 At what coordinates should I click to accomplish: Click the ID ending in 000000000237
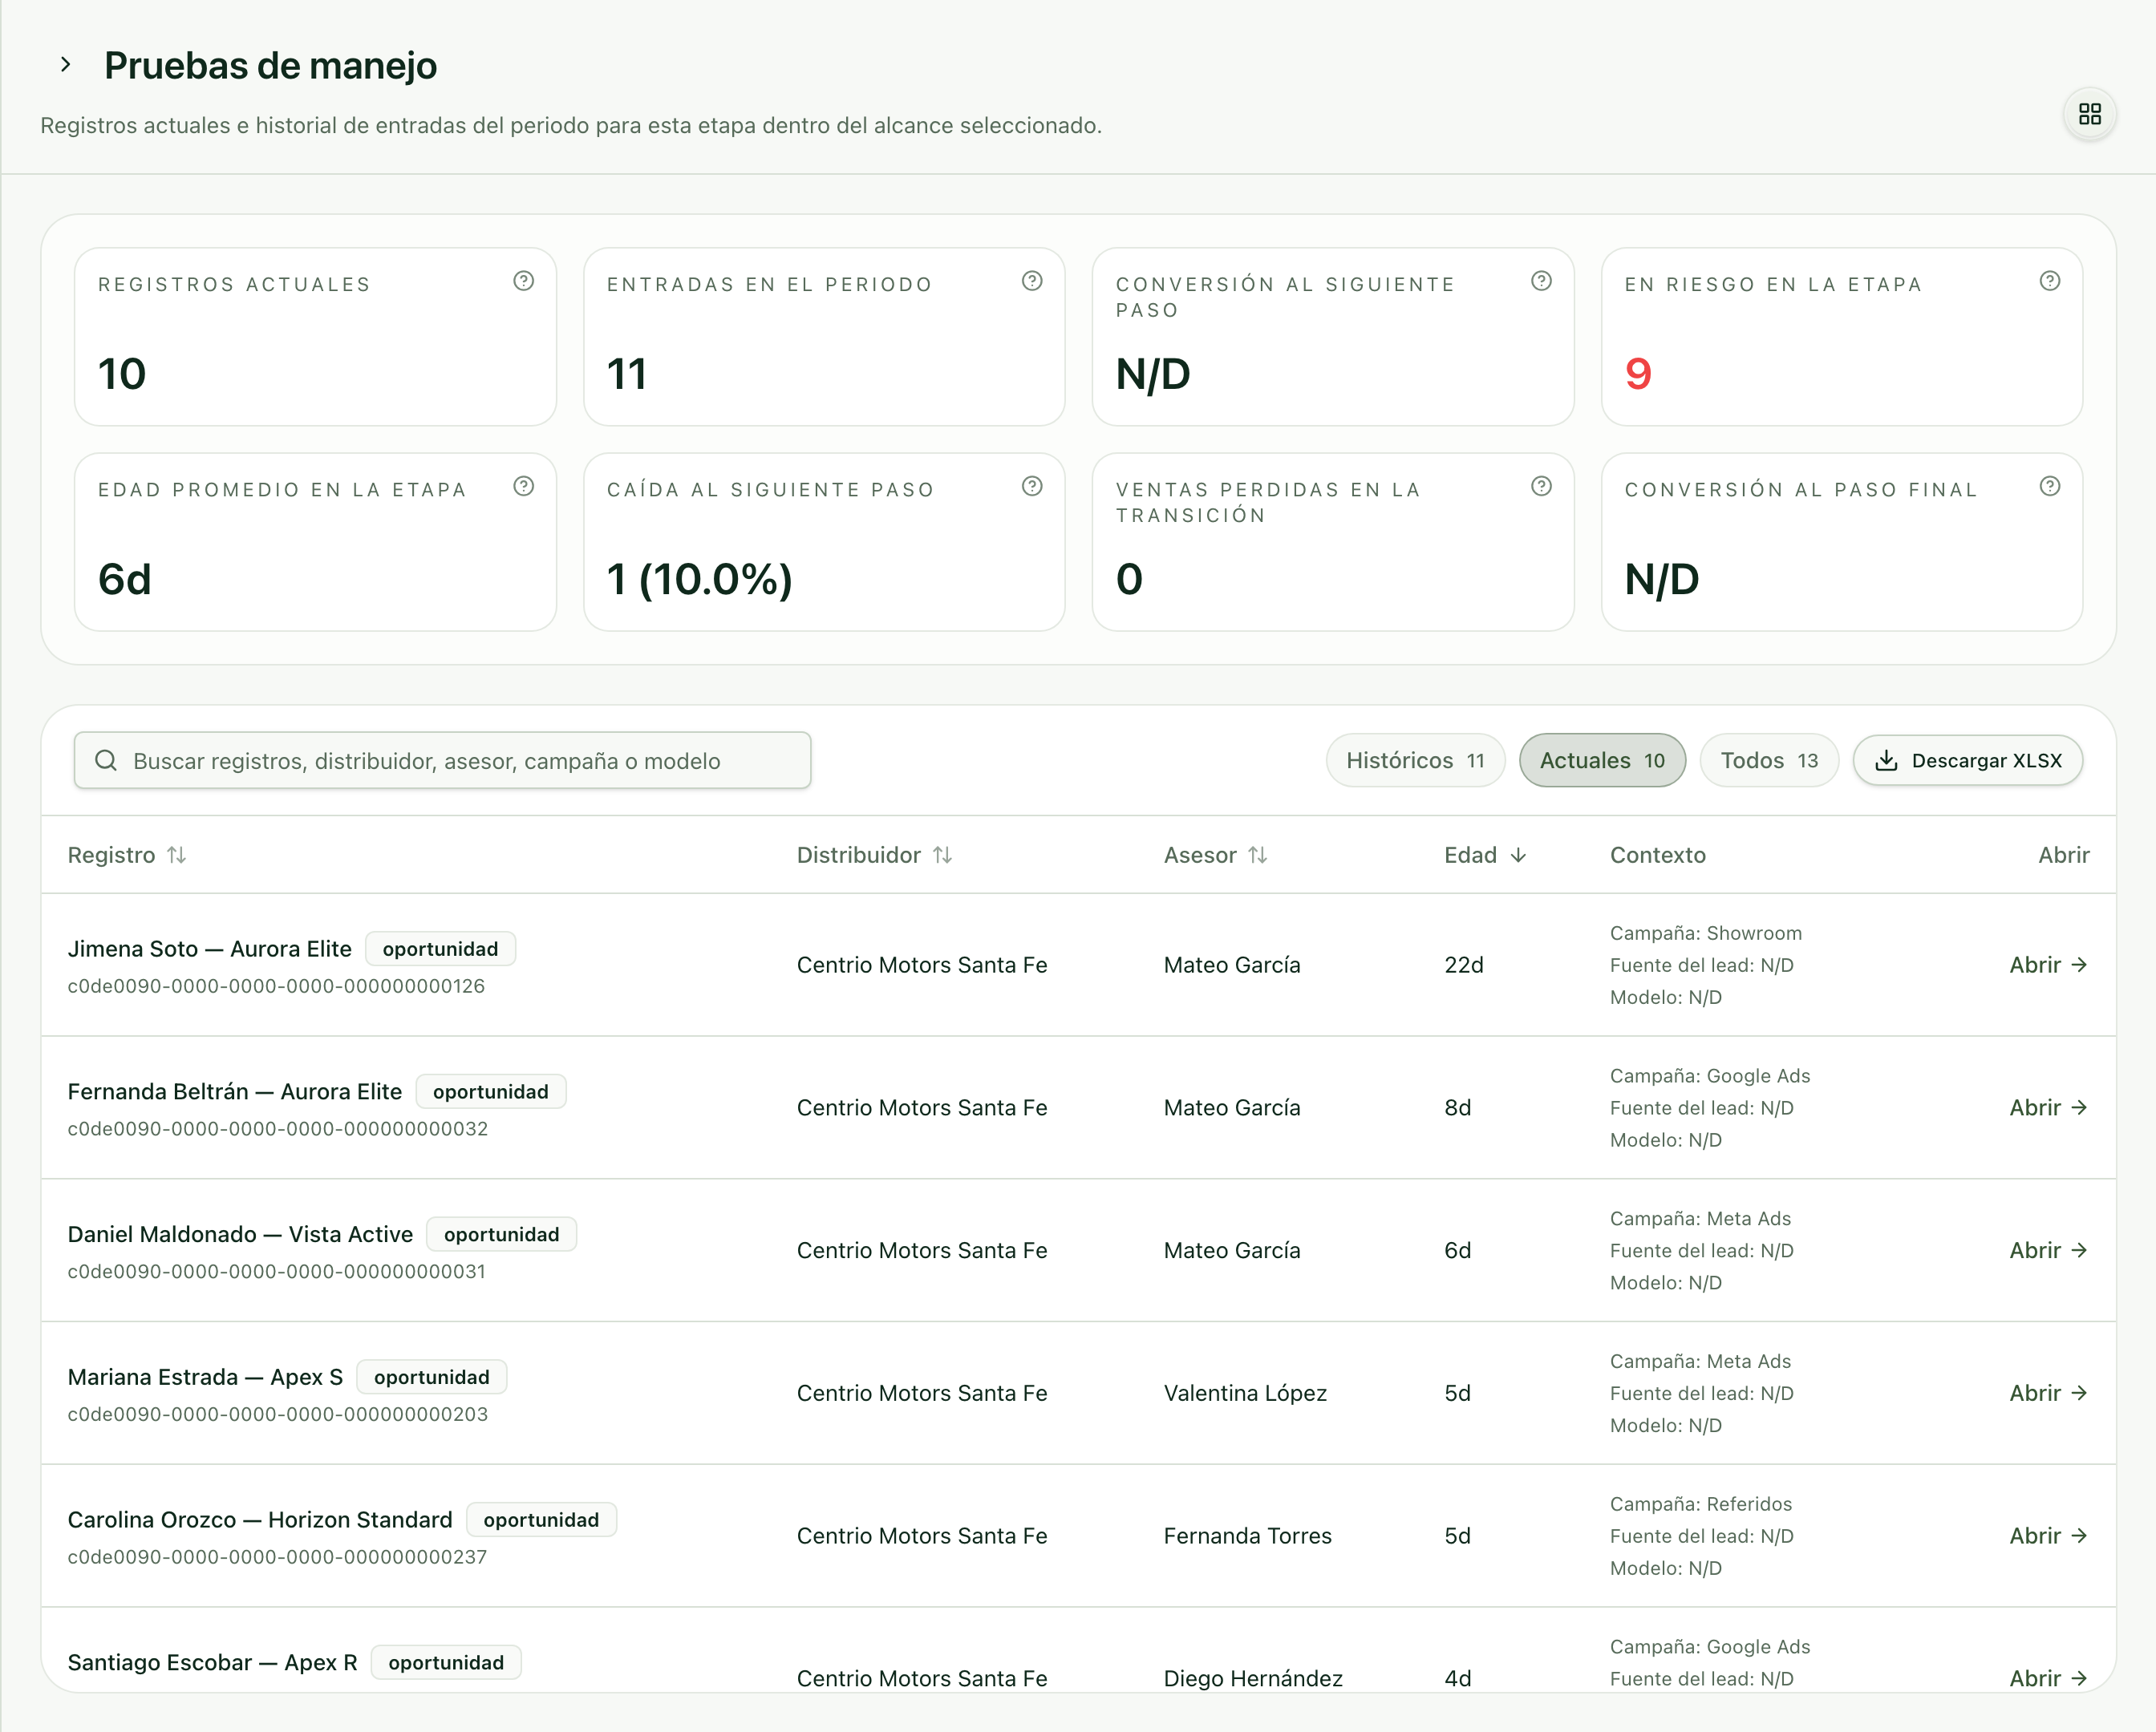277,1557
